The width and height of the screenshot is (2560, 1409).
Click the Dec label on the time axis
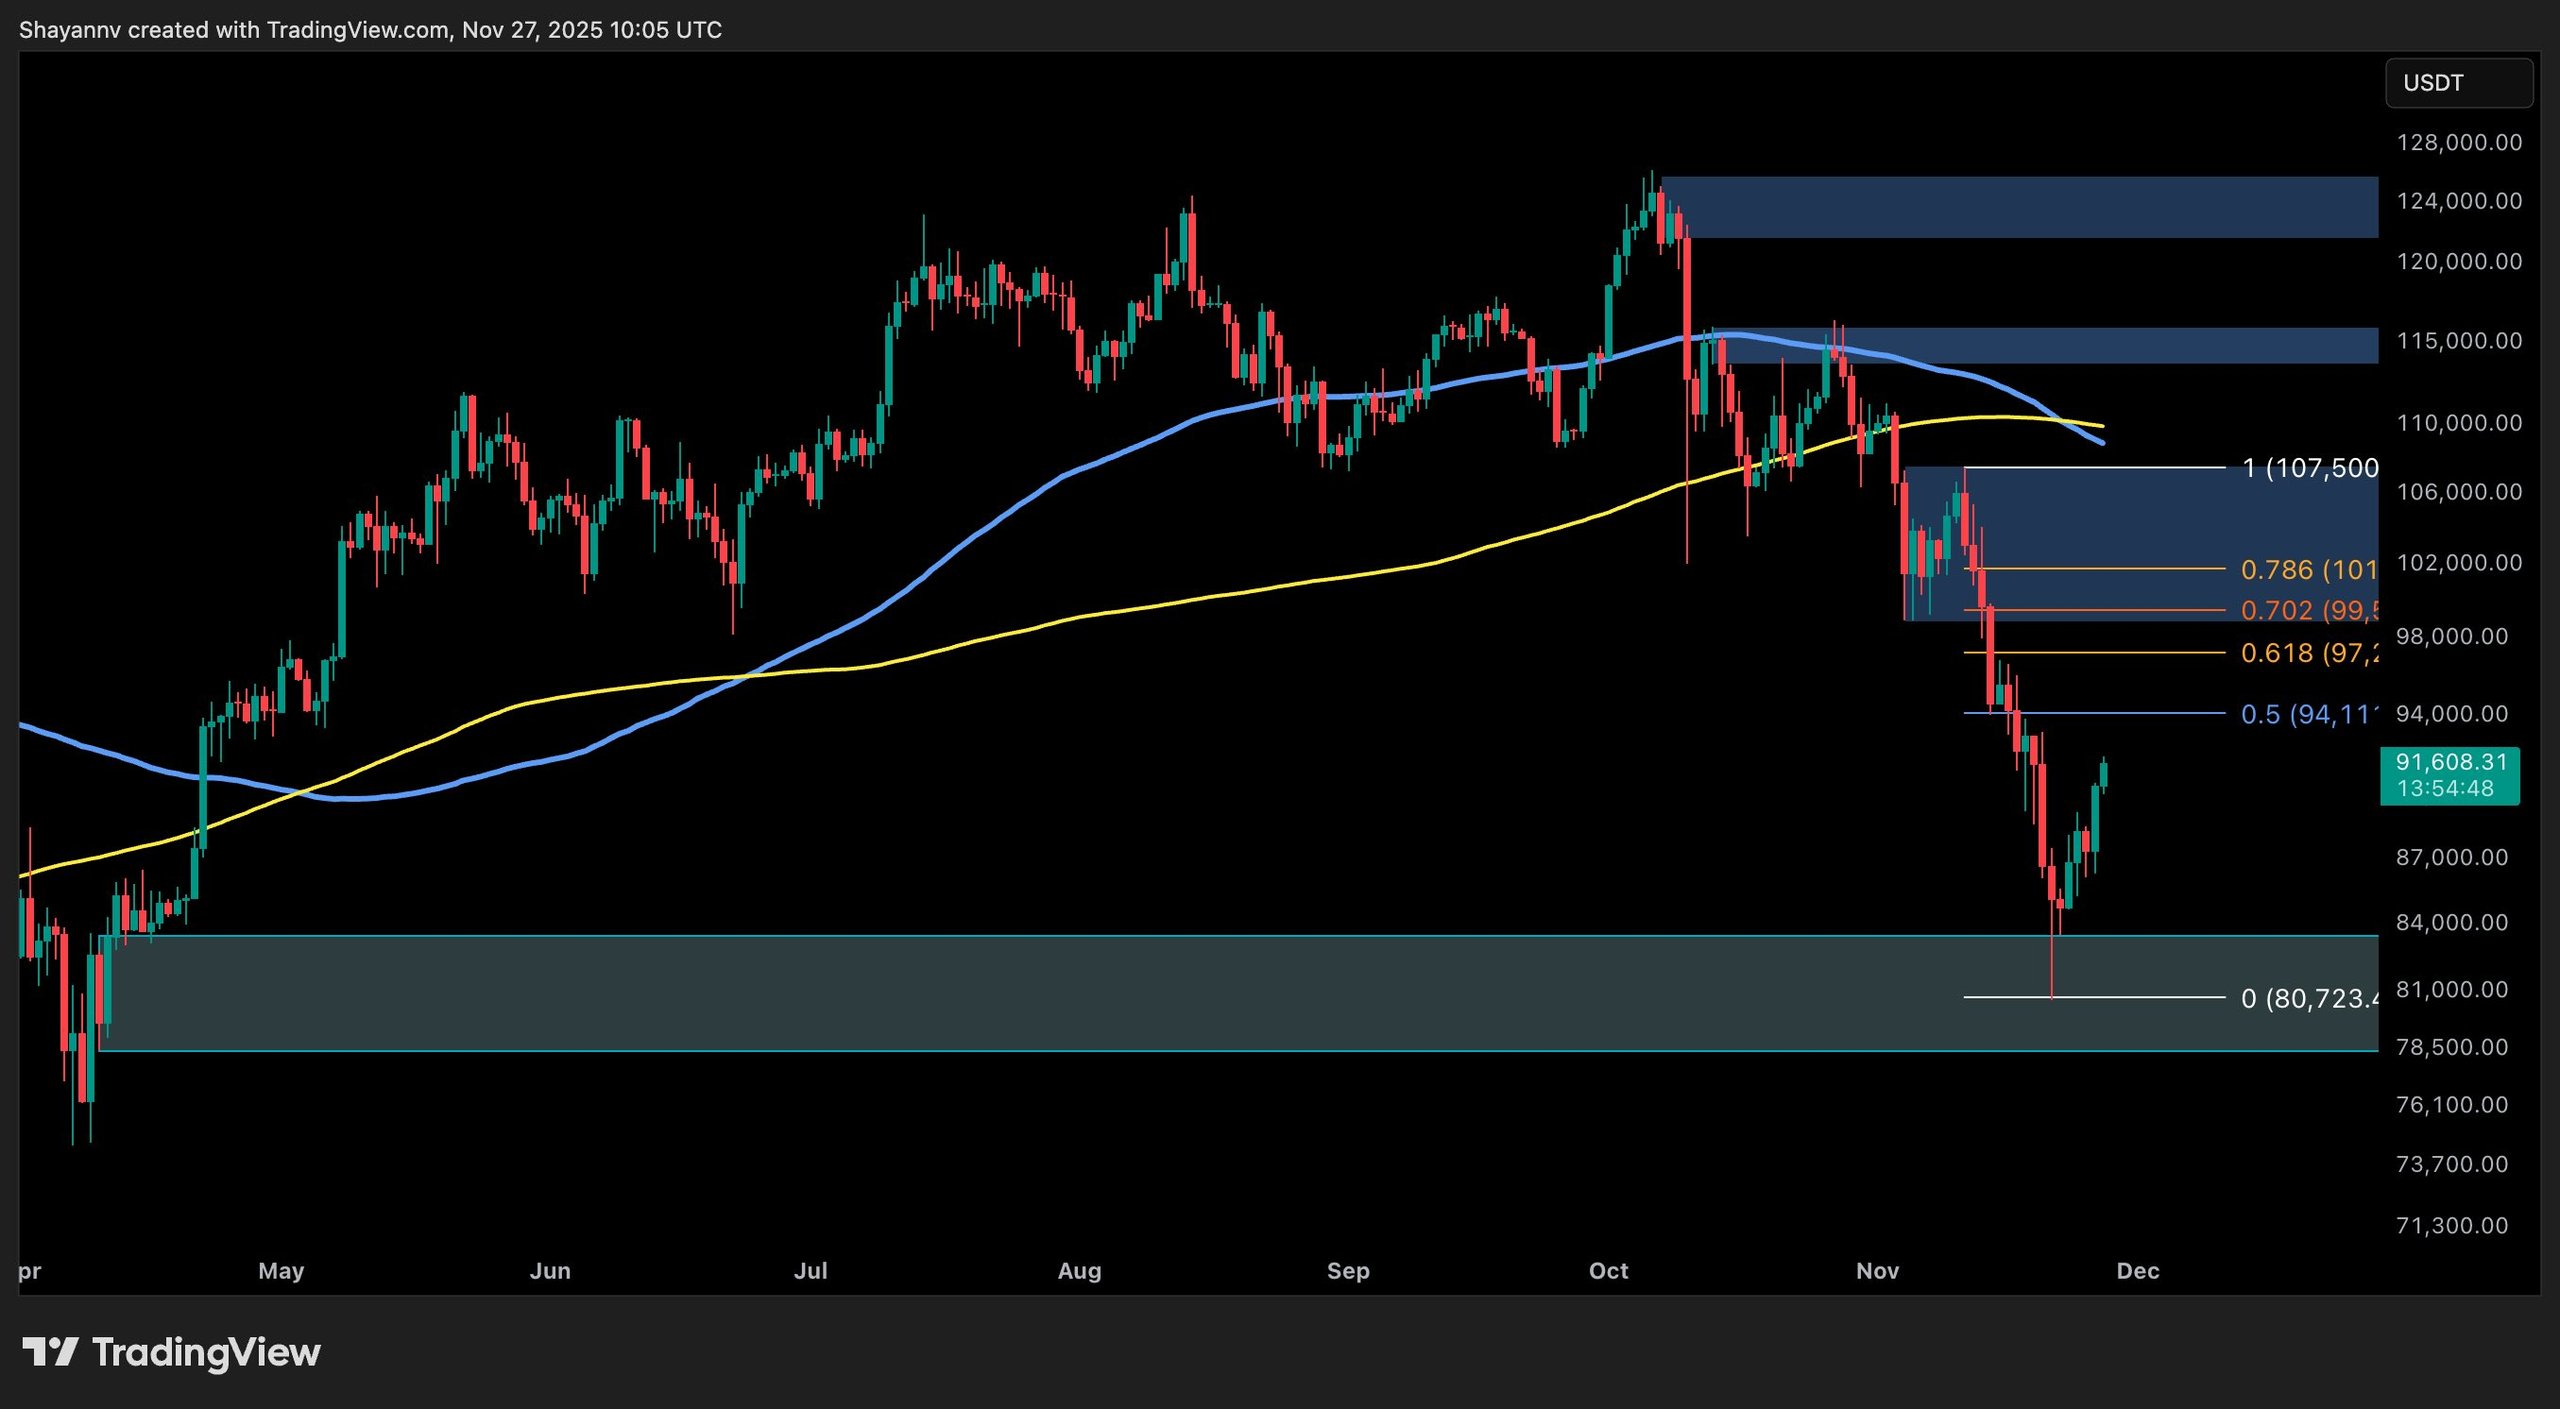[2141, 1271]
